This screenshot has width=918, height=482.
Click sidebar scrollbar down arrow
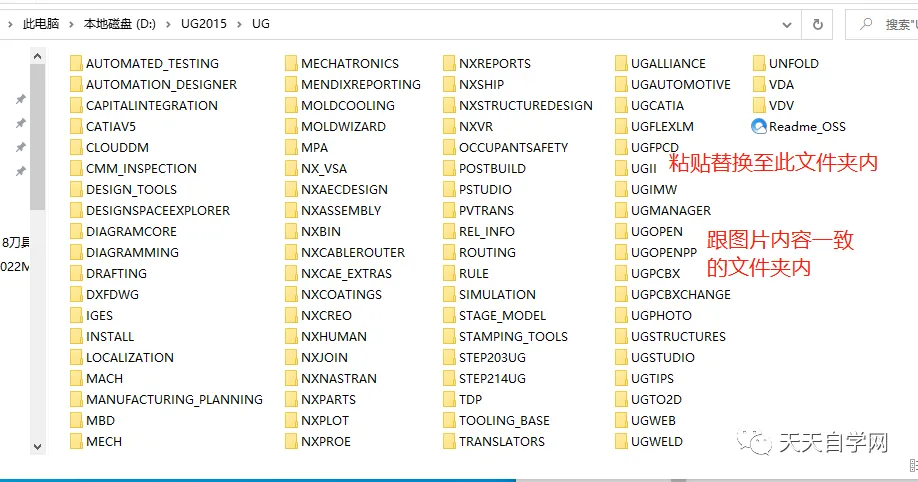tap(37, 447)
